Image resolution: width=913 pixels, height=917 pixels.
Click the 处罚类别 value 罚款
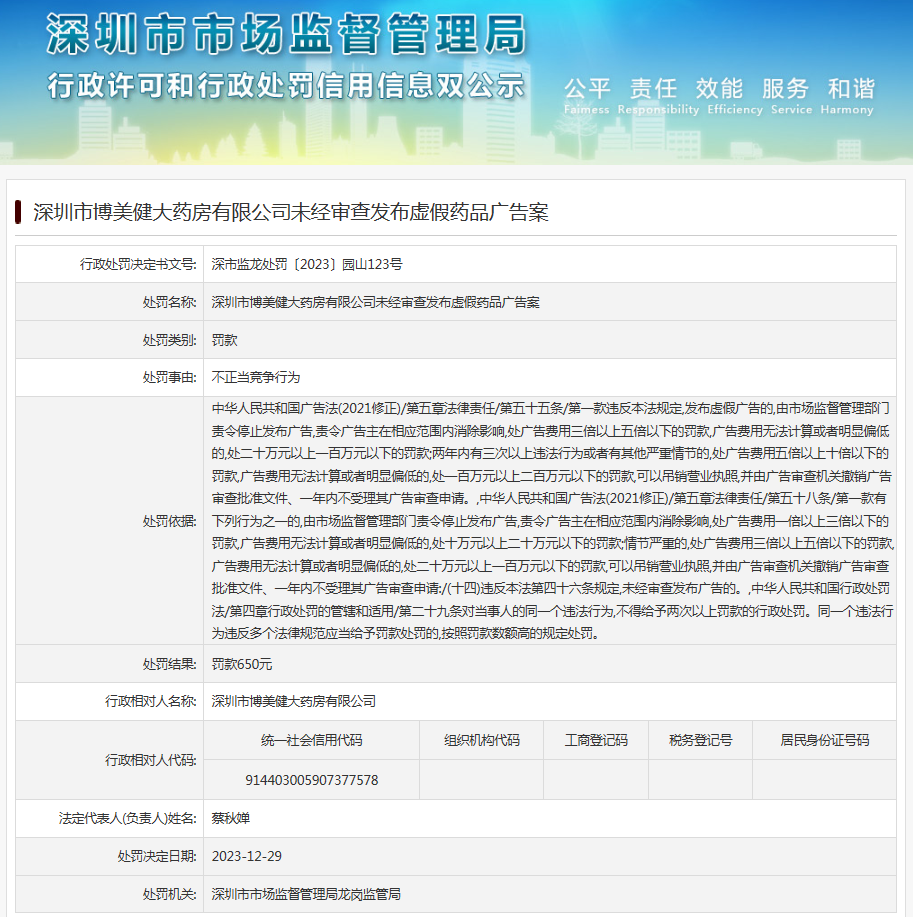[224, 340]
